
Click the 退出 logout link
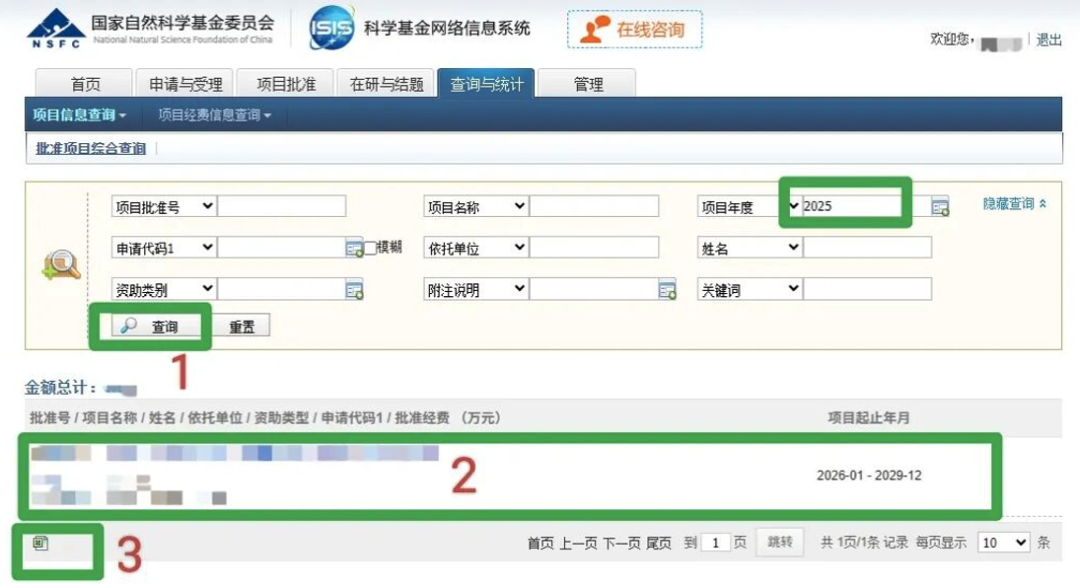[x=1048, y=40]
